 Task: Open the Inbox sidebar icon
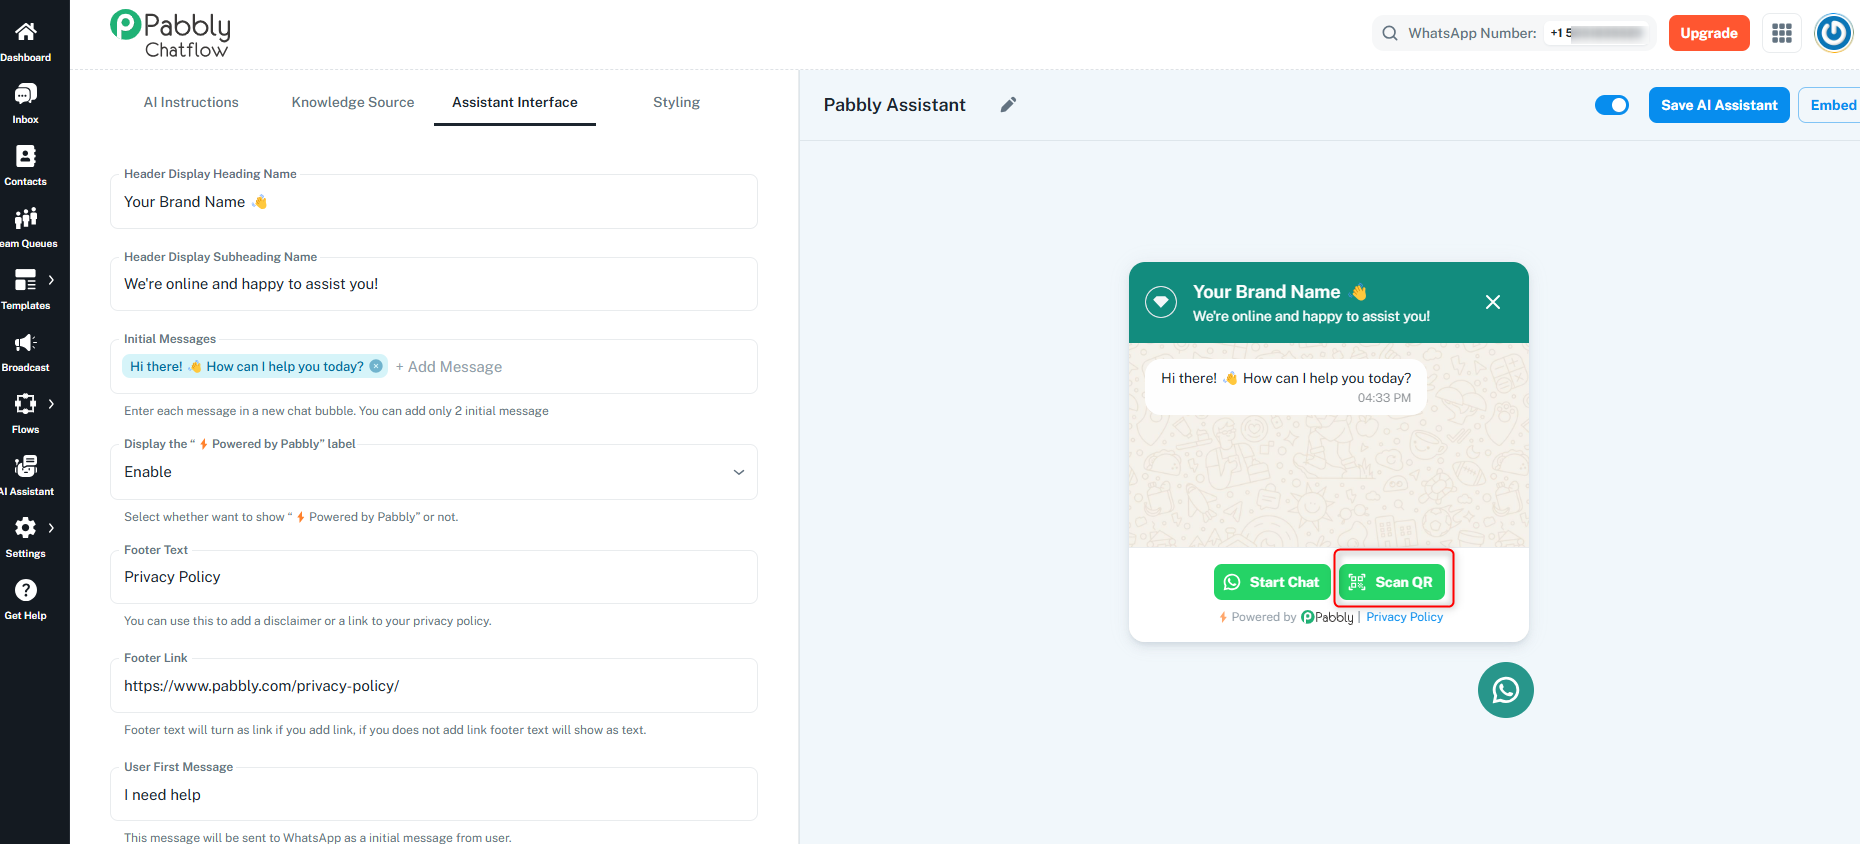click(x=26, y=94)
